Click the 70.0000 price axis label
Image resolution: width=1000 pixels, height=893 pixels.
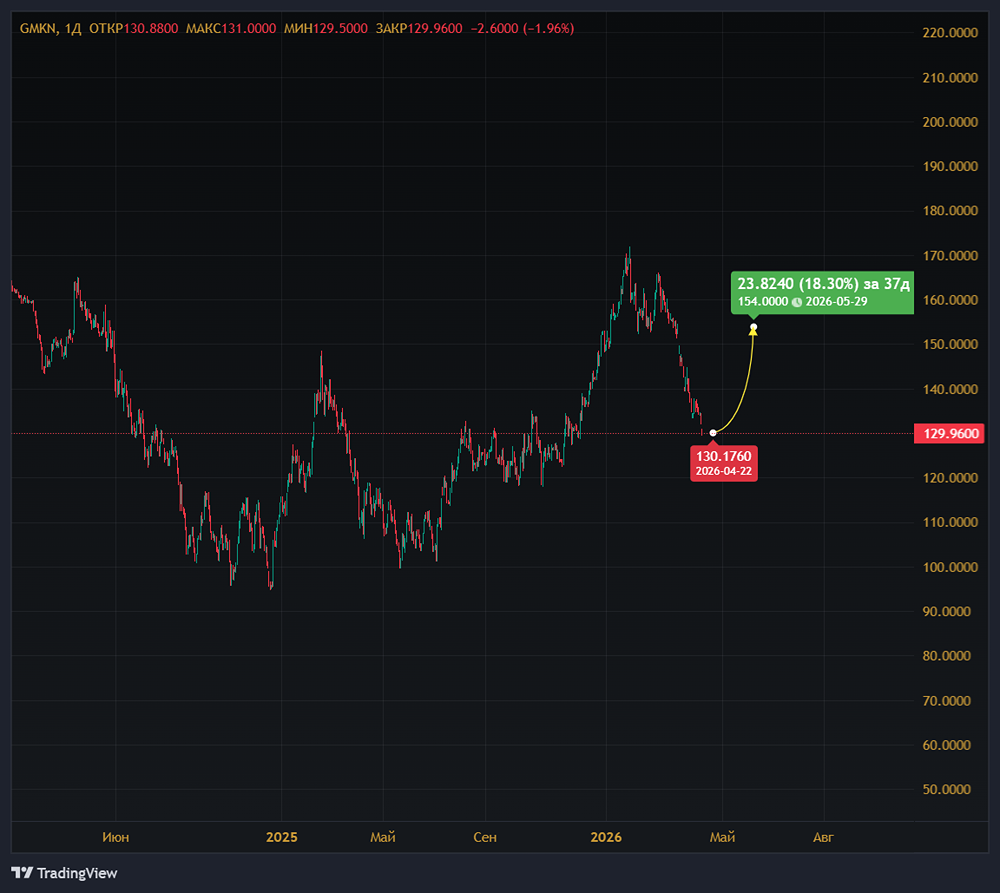(947, 701)
